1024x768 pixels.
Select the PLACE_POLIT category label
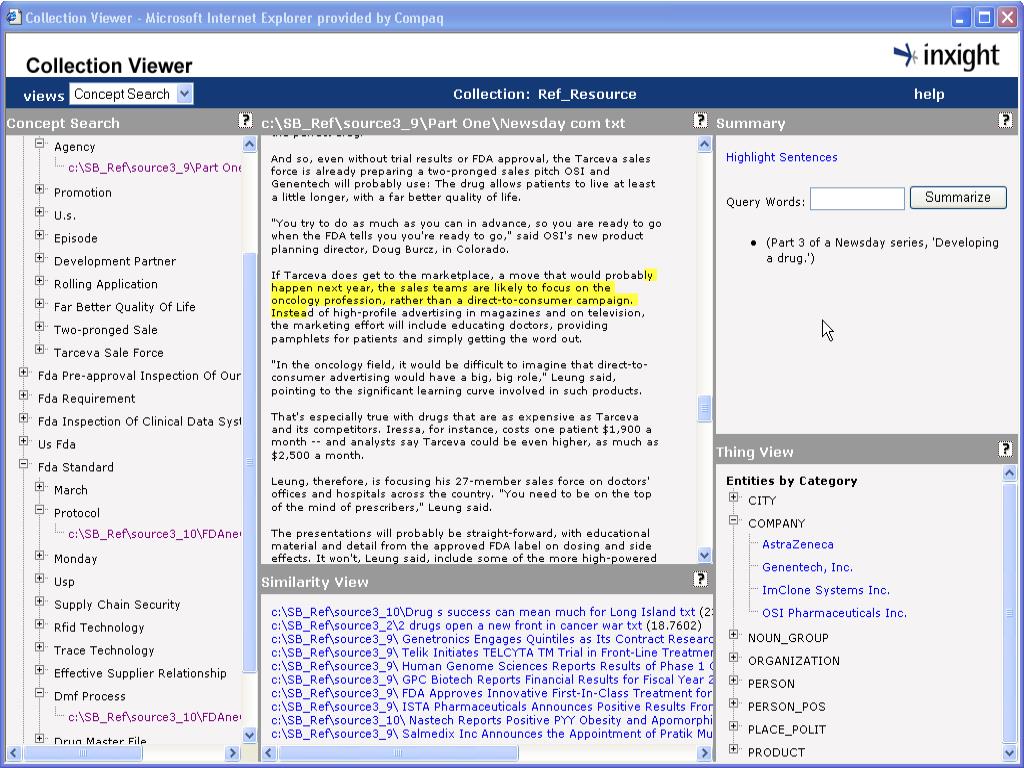(x=786, y=729)
